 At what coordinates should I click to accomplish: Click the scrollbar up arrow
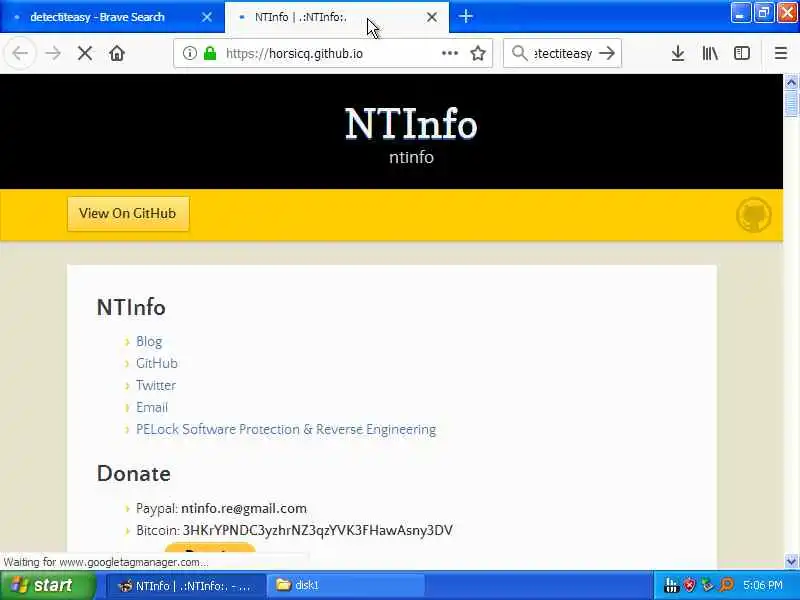(791, 82)
